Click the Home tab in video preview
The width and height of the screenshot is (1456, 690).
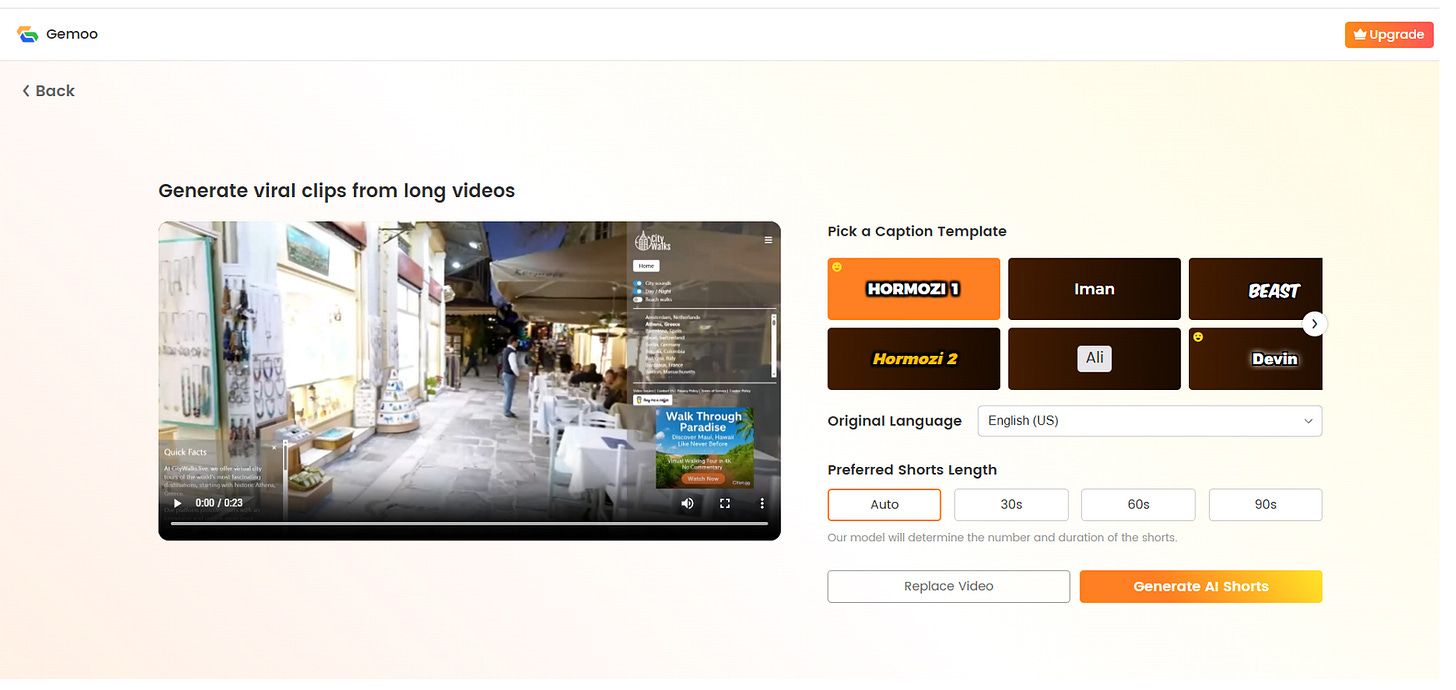tap(646, 266)
